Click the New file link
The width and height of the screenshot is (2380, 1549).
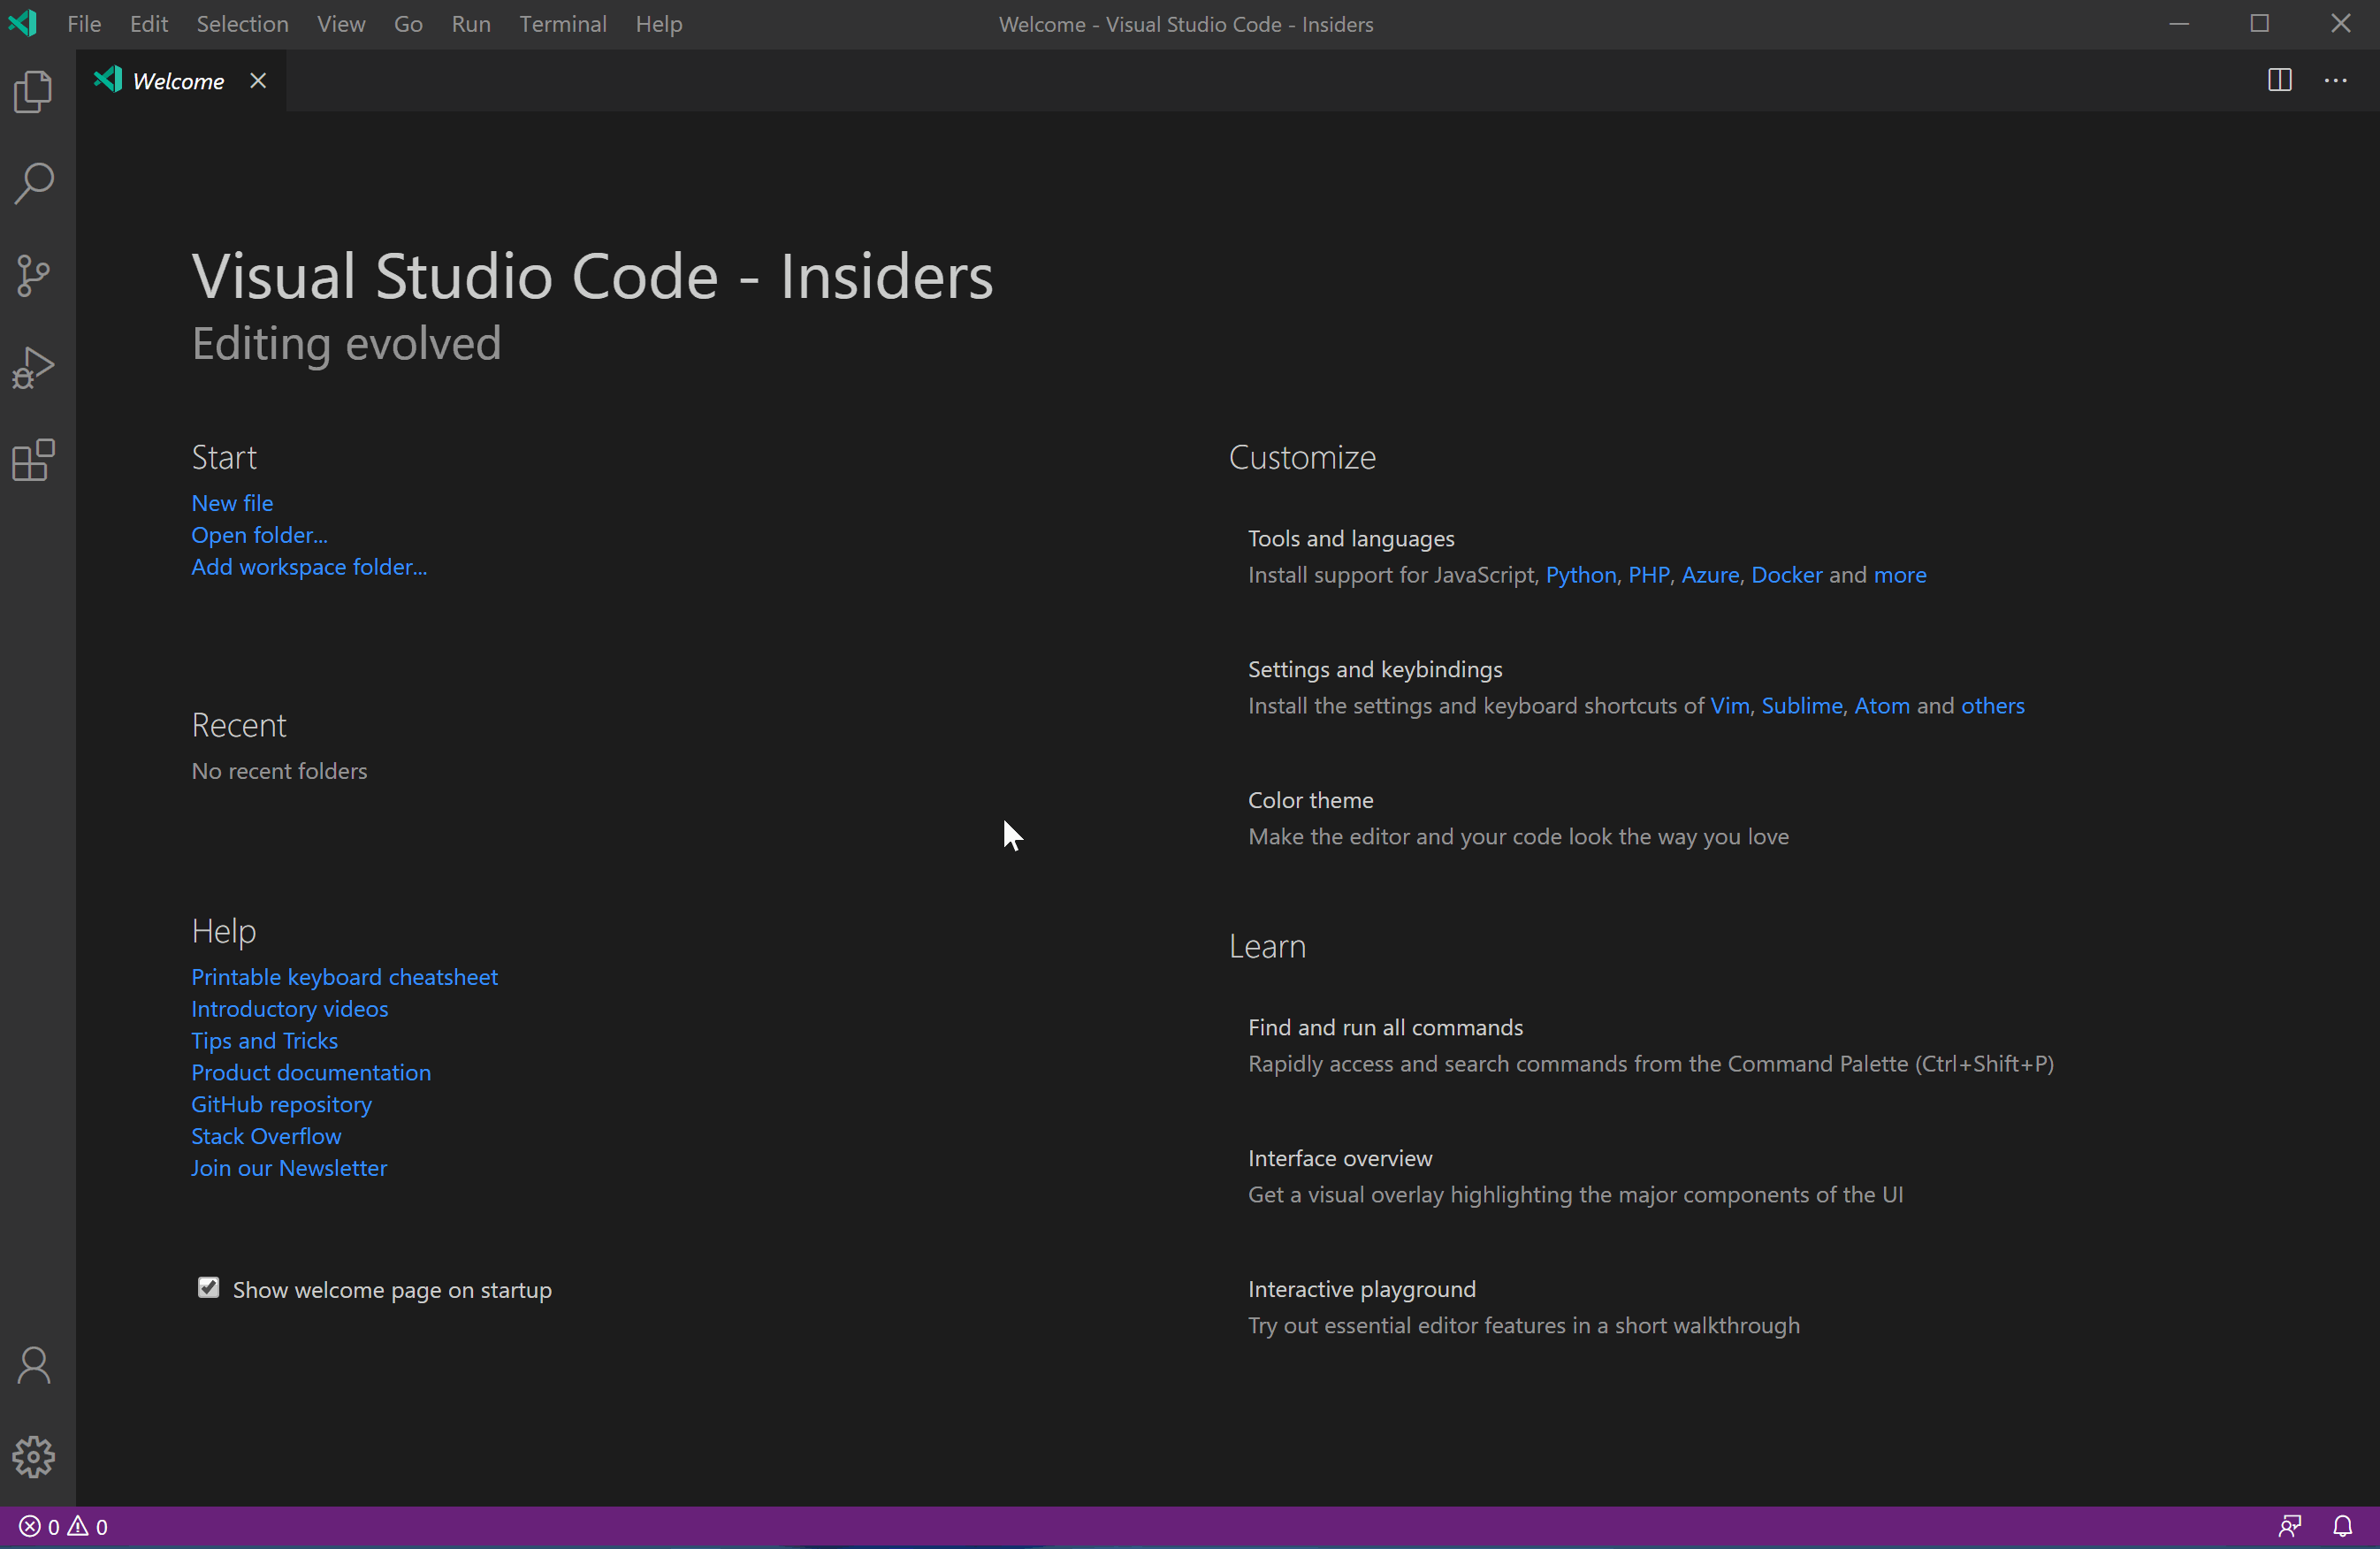[x=232, y=503]
